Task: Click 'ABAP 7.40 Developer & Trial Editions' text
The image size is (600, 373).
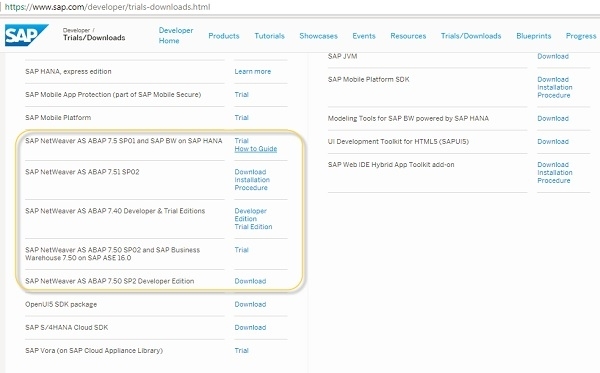Action: [x=115, y=211]
